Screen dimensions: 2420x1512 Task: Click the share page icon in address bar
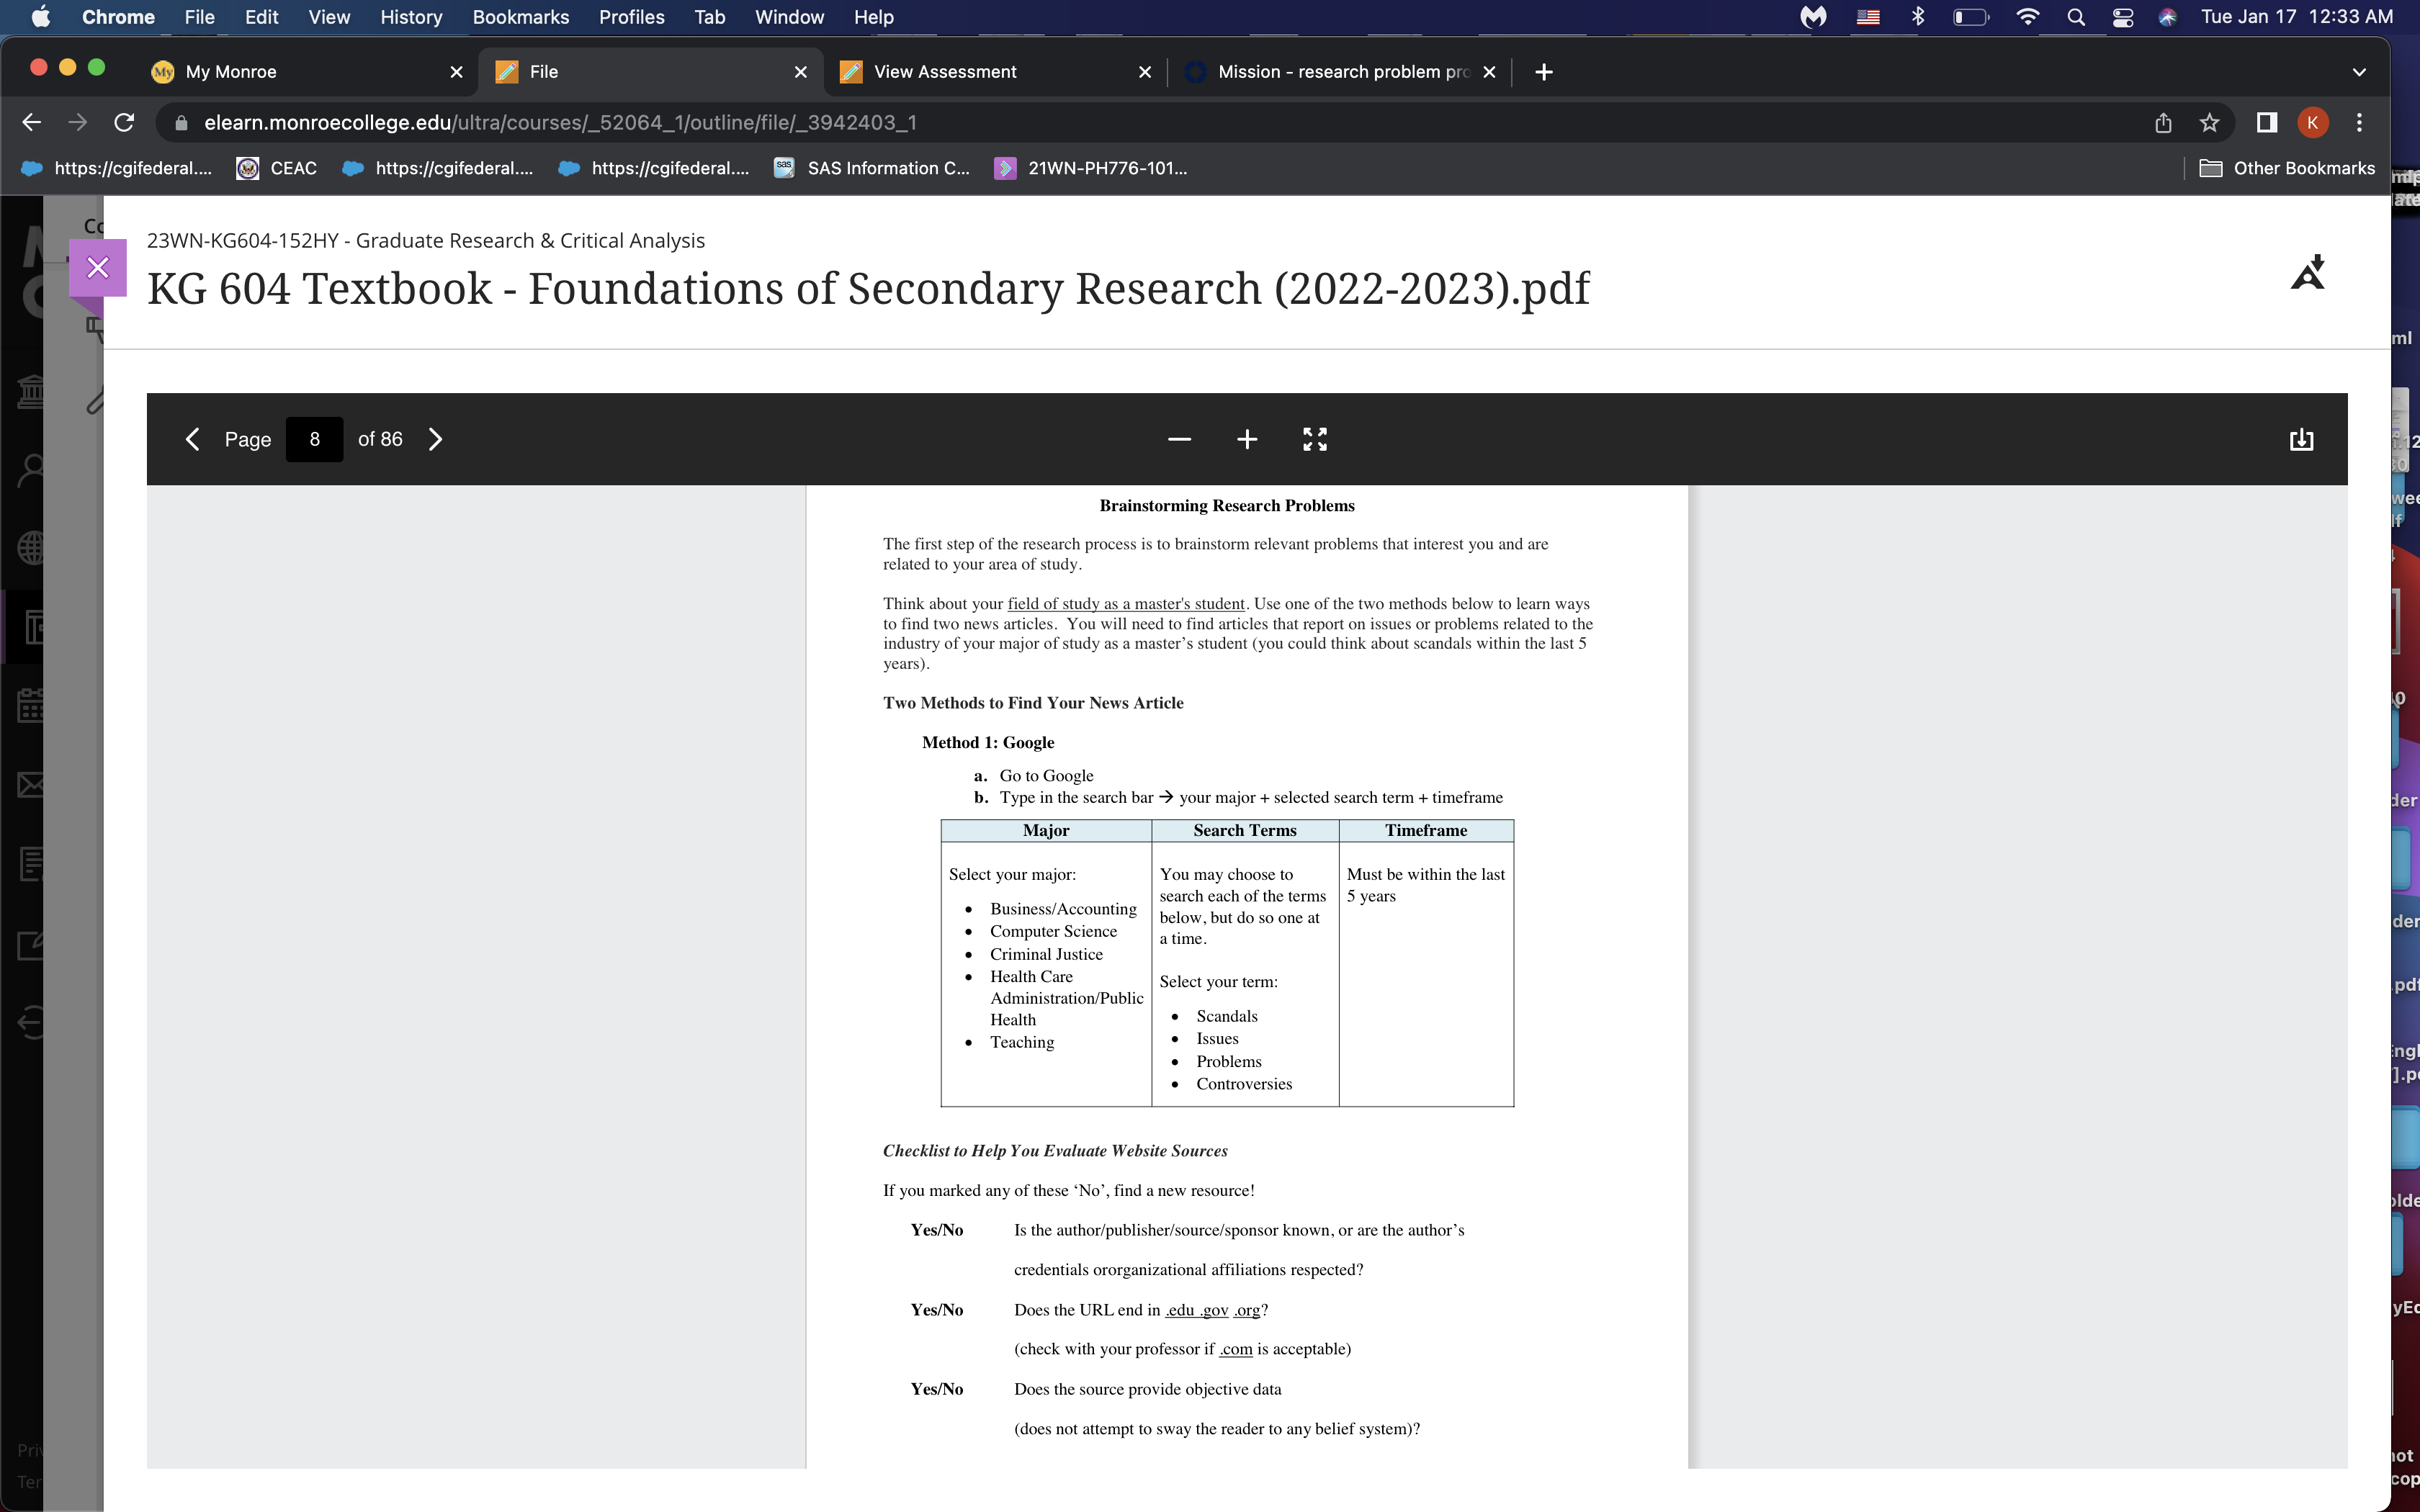pos(2163,122)
